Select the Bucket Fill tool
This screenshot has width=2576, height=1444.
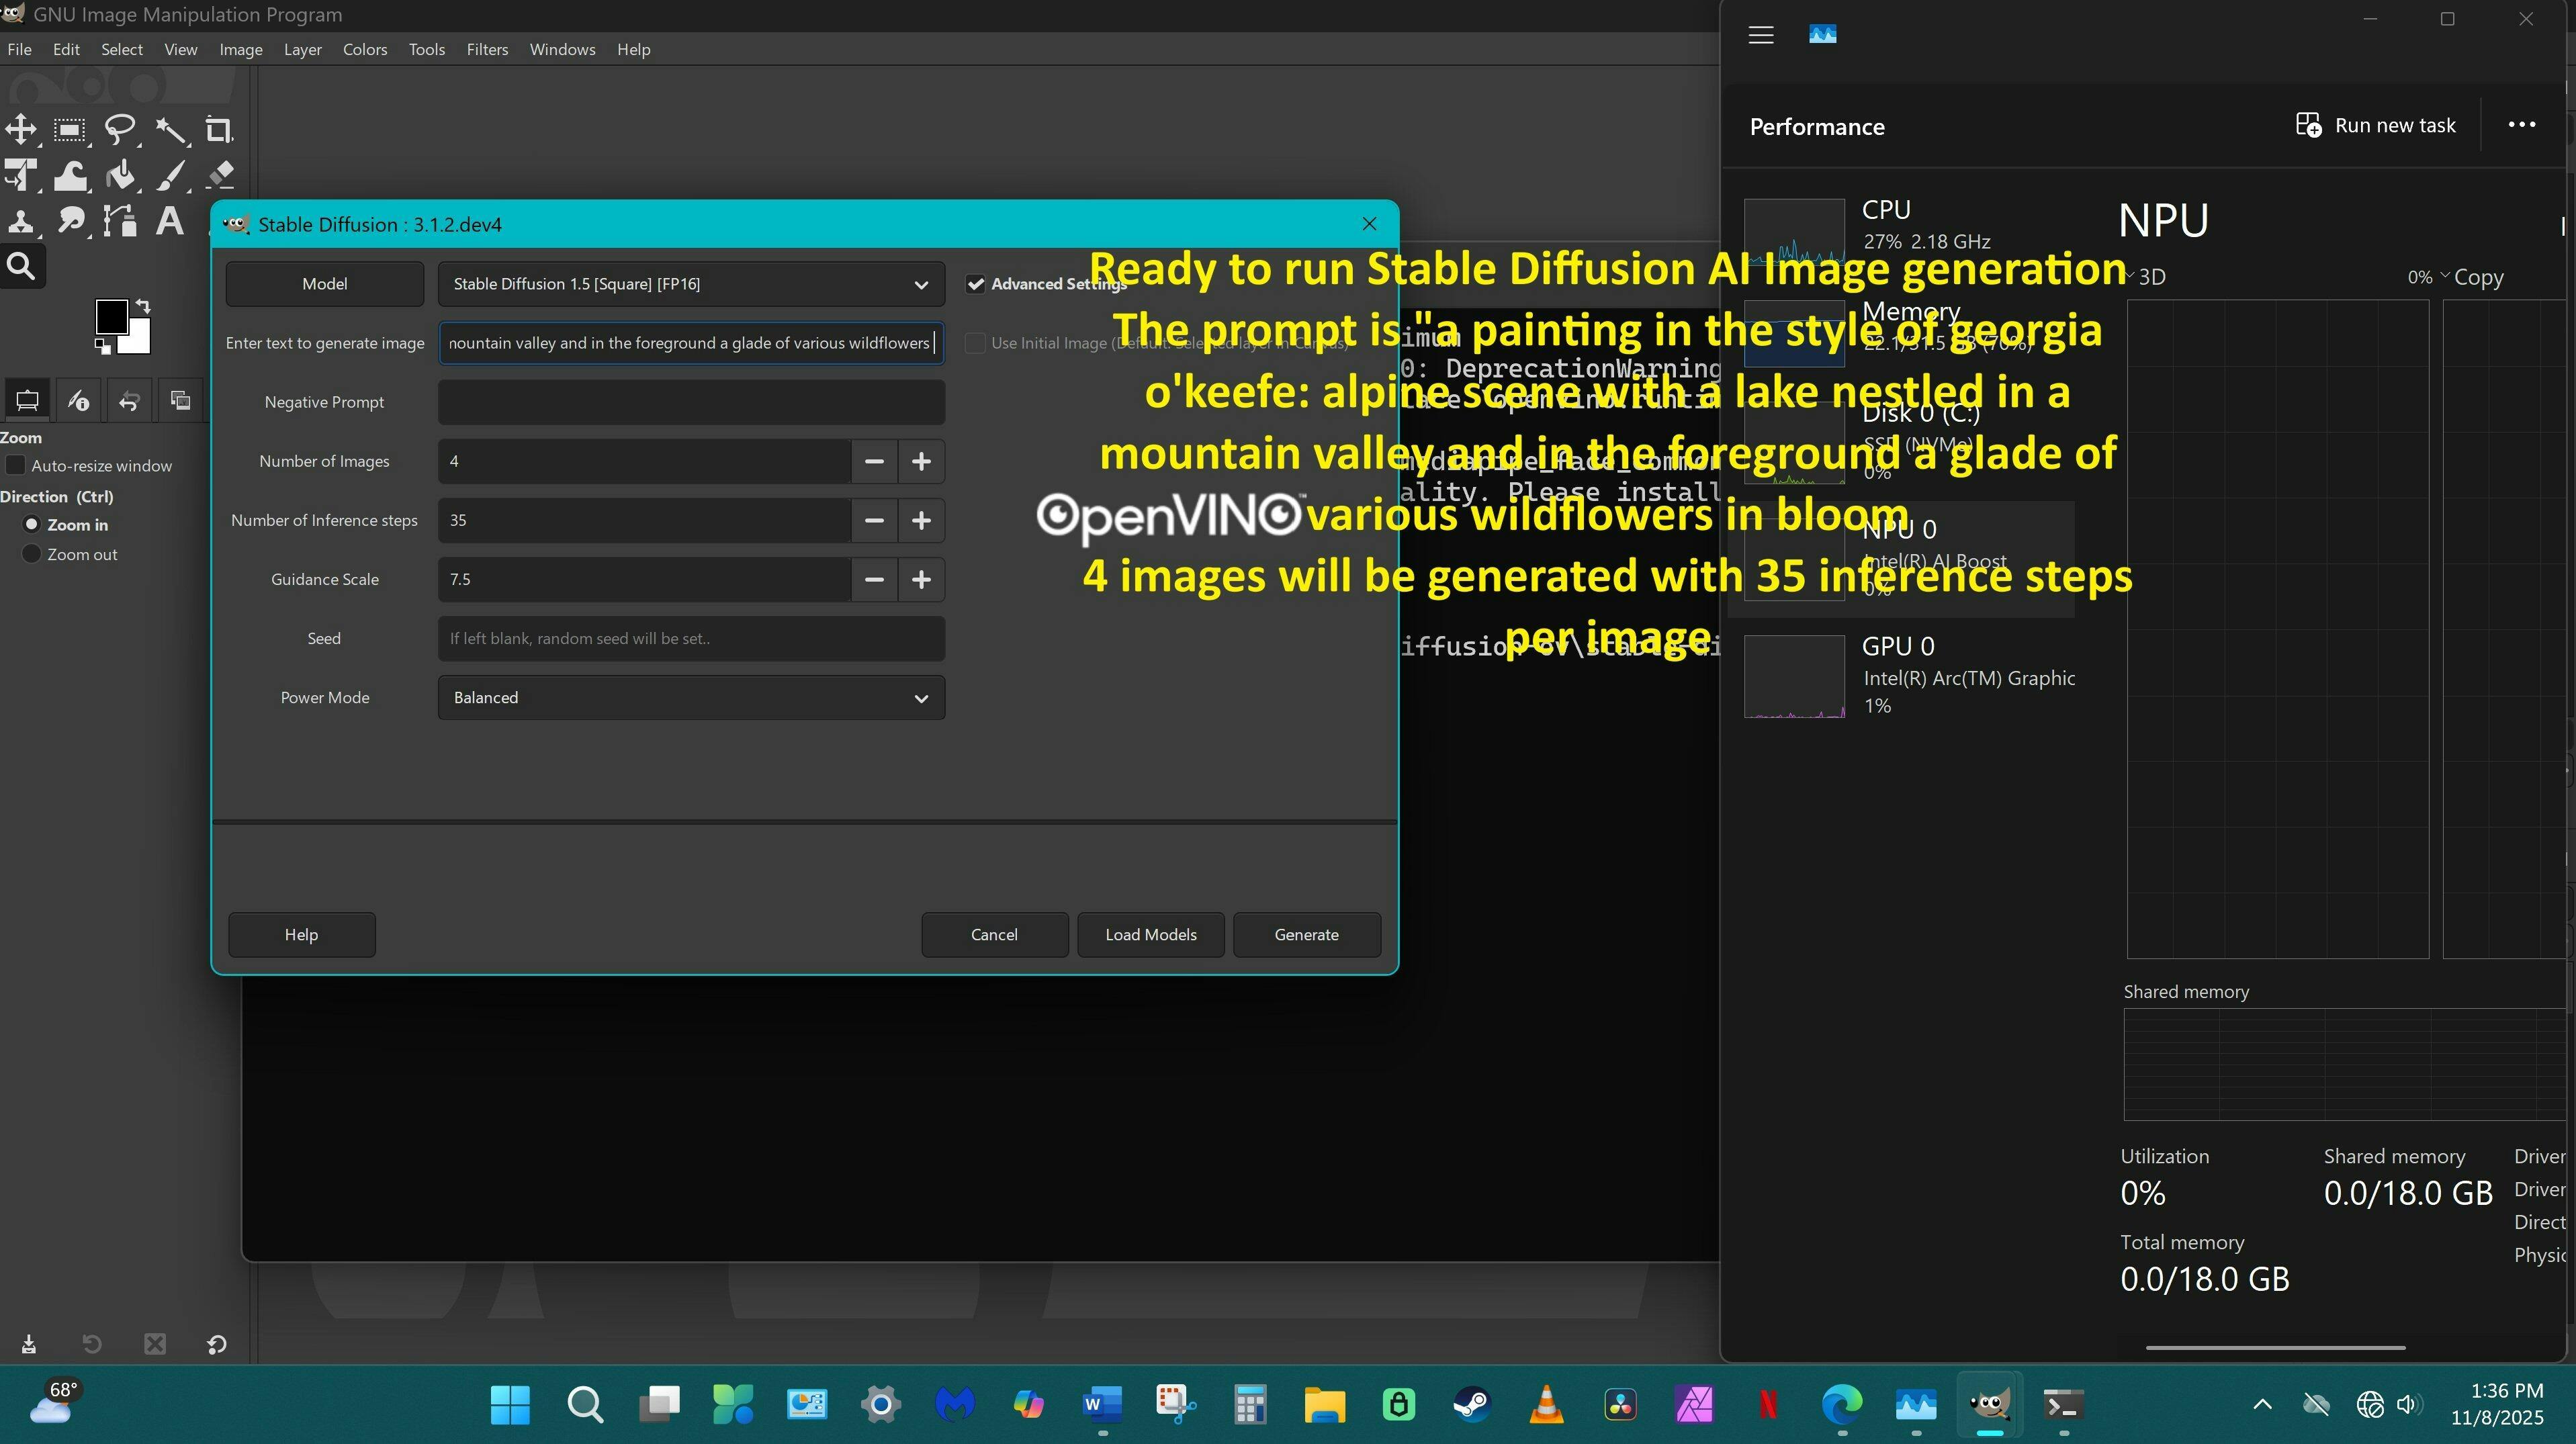pyautogui.click(x=120, y=176)
